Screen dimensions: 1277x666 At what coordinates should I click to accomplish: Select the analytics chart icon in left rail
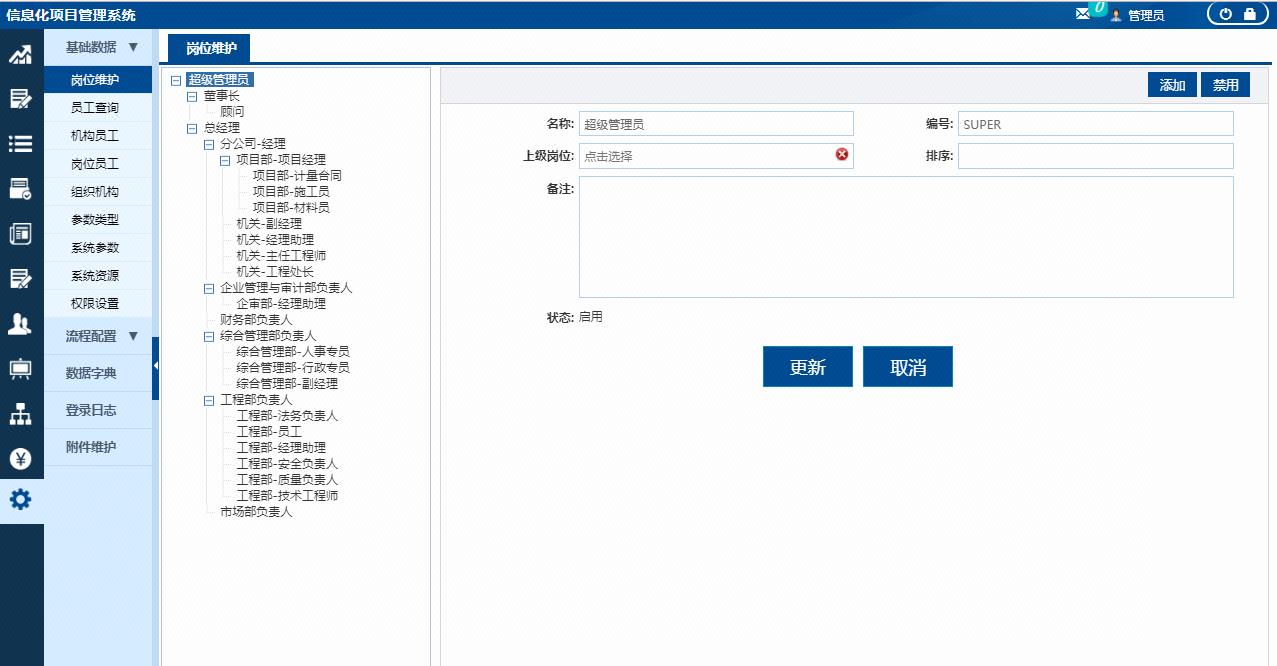[21, 55]
